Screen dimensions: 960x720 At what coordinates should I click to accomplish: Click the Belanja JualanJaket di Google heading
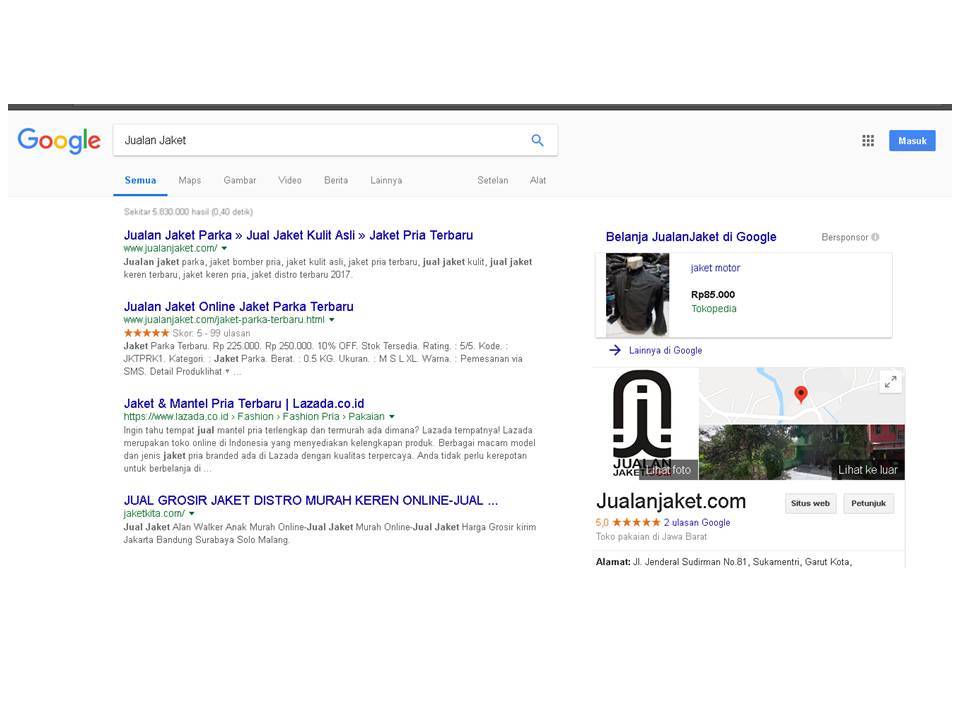click(x=691, y=237)
